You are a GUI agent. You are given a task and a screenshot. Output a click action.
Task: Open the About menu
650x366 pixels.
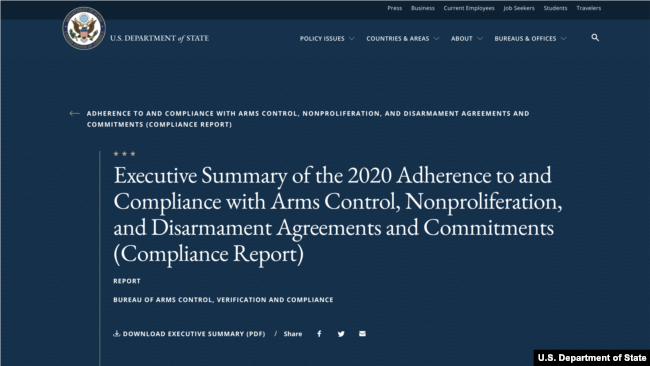461,39
